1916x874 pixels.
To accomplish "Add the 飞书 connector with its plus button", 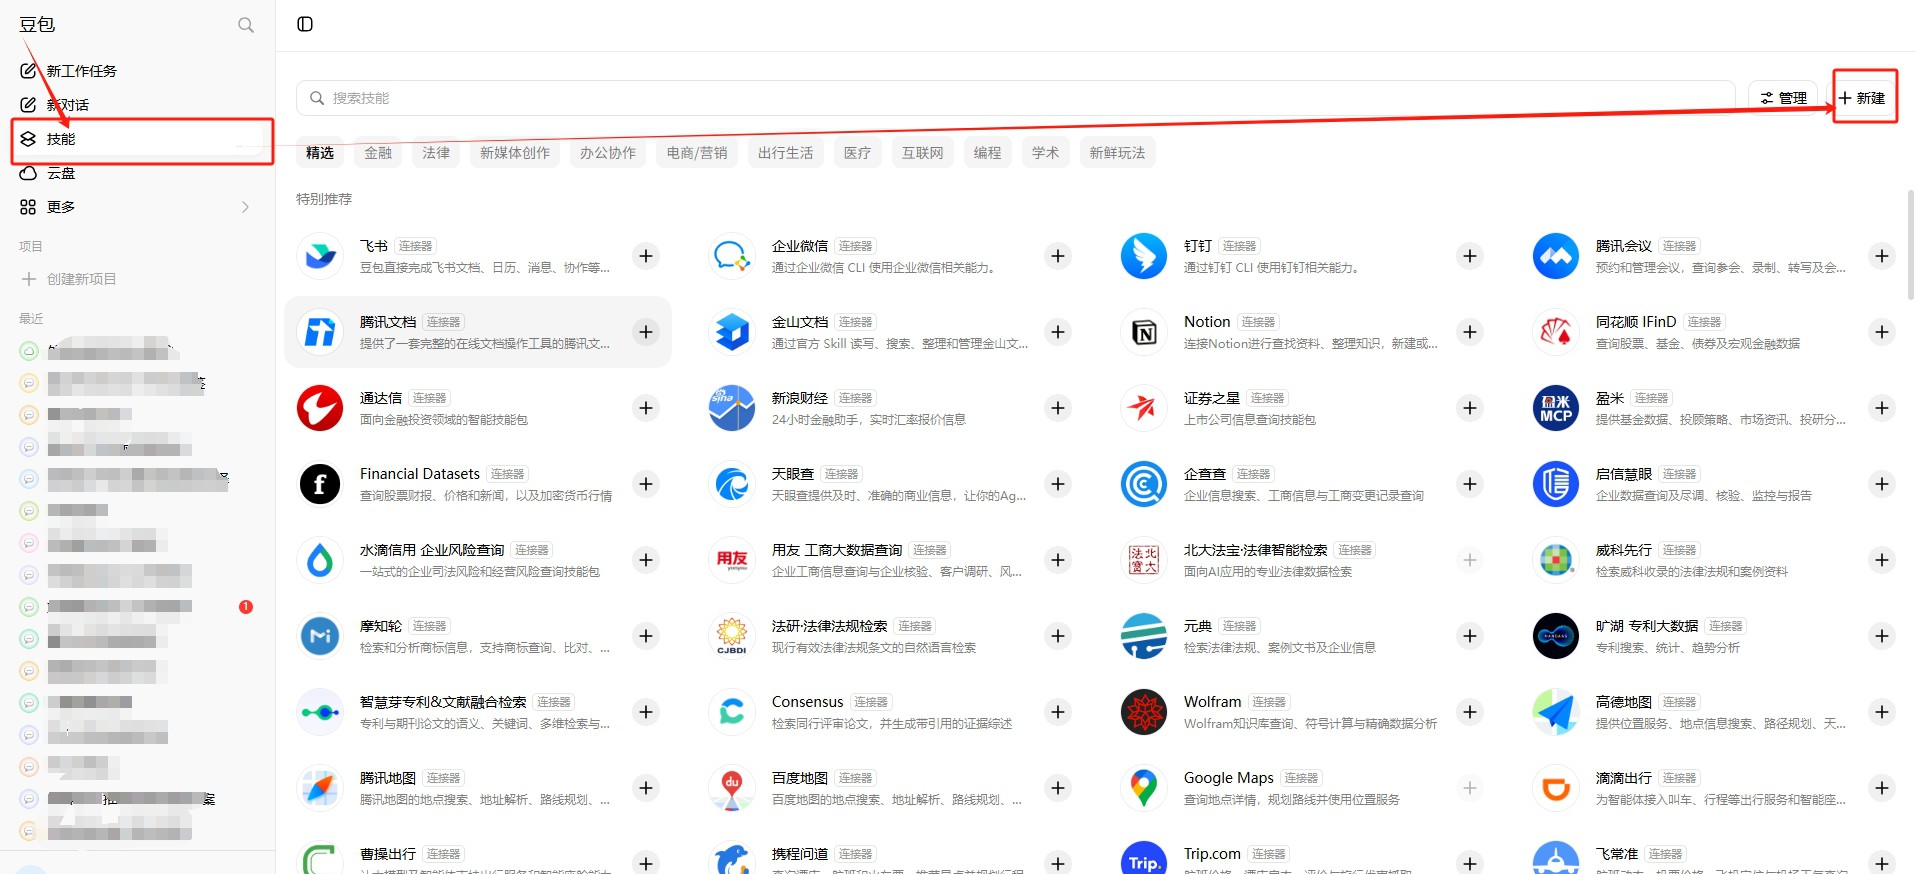I will (646, 256).
